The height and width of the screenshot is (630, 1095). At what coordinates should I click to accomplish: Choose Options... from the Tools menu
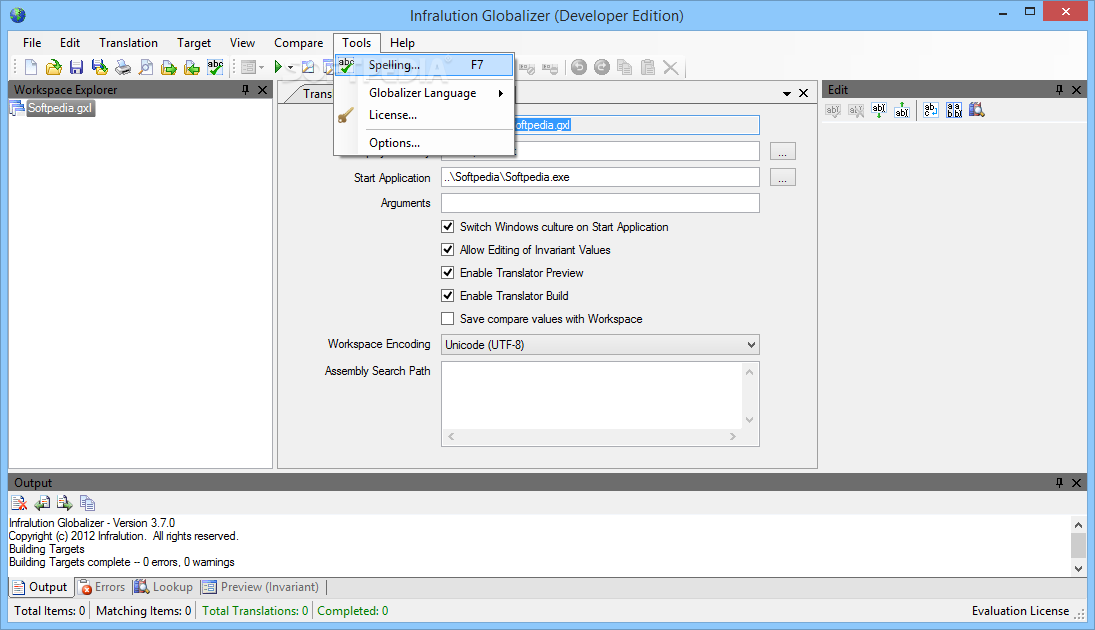425,143
